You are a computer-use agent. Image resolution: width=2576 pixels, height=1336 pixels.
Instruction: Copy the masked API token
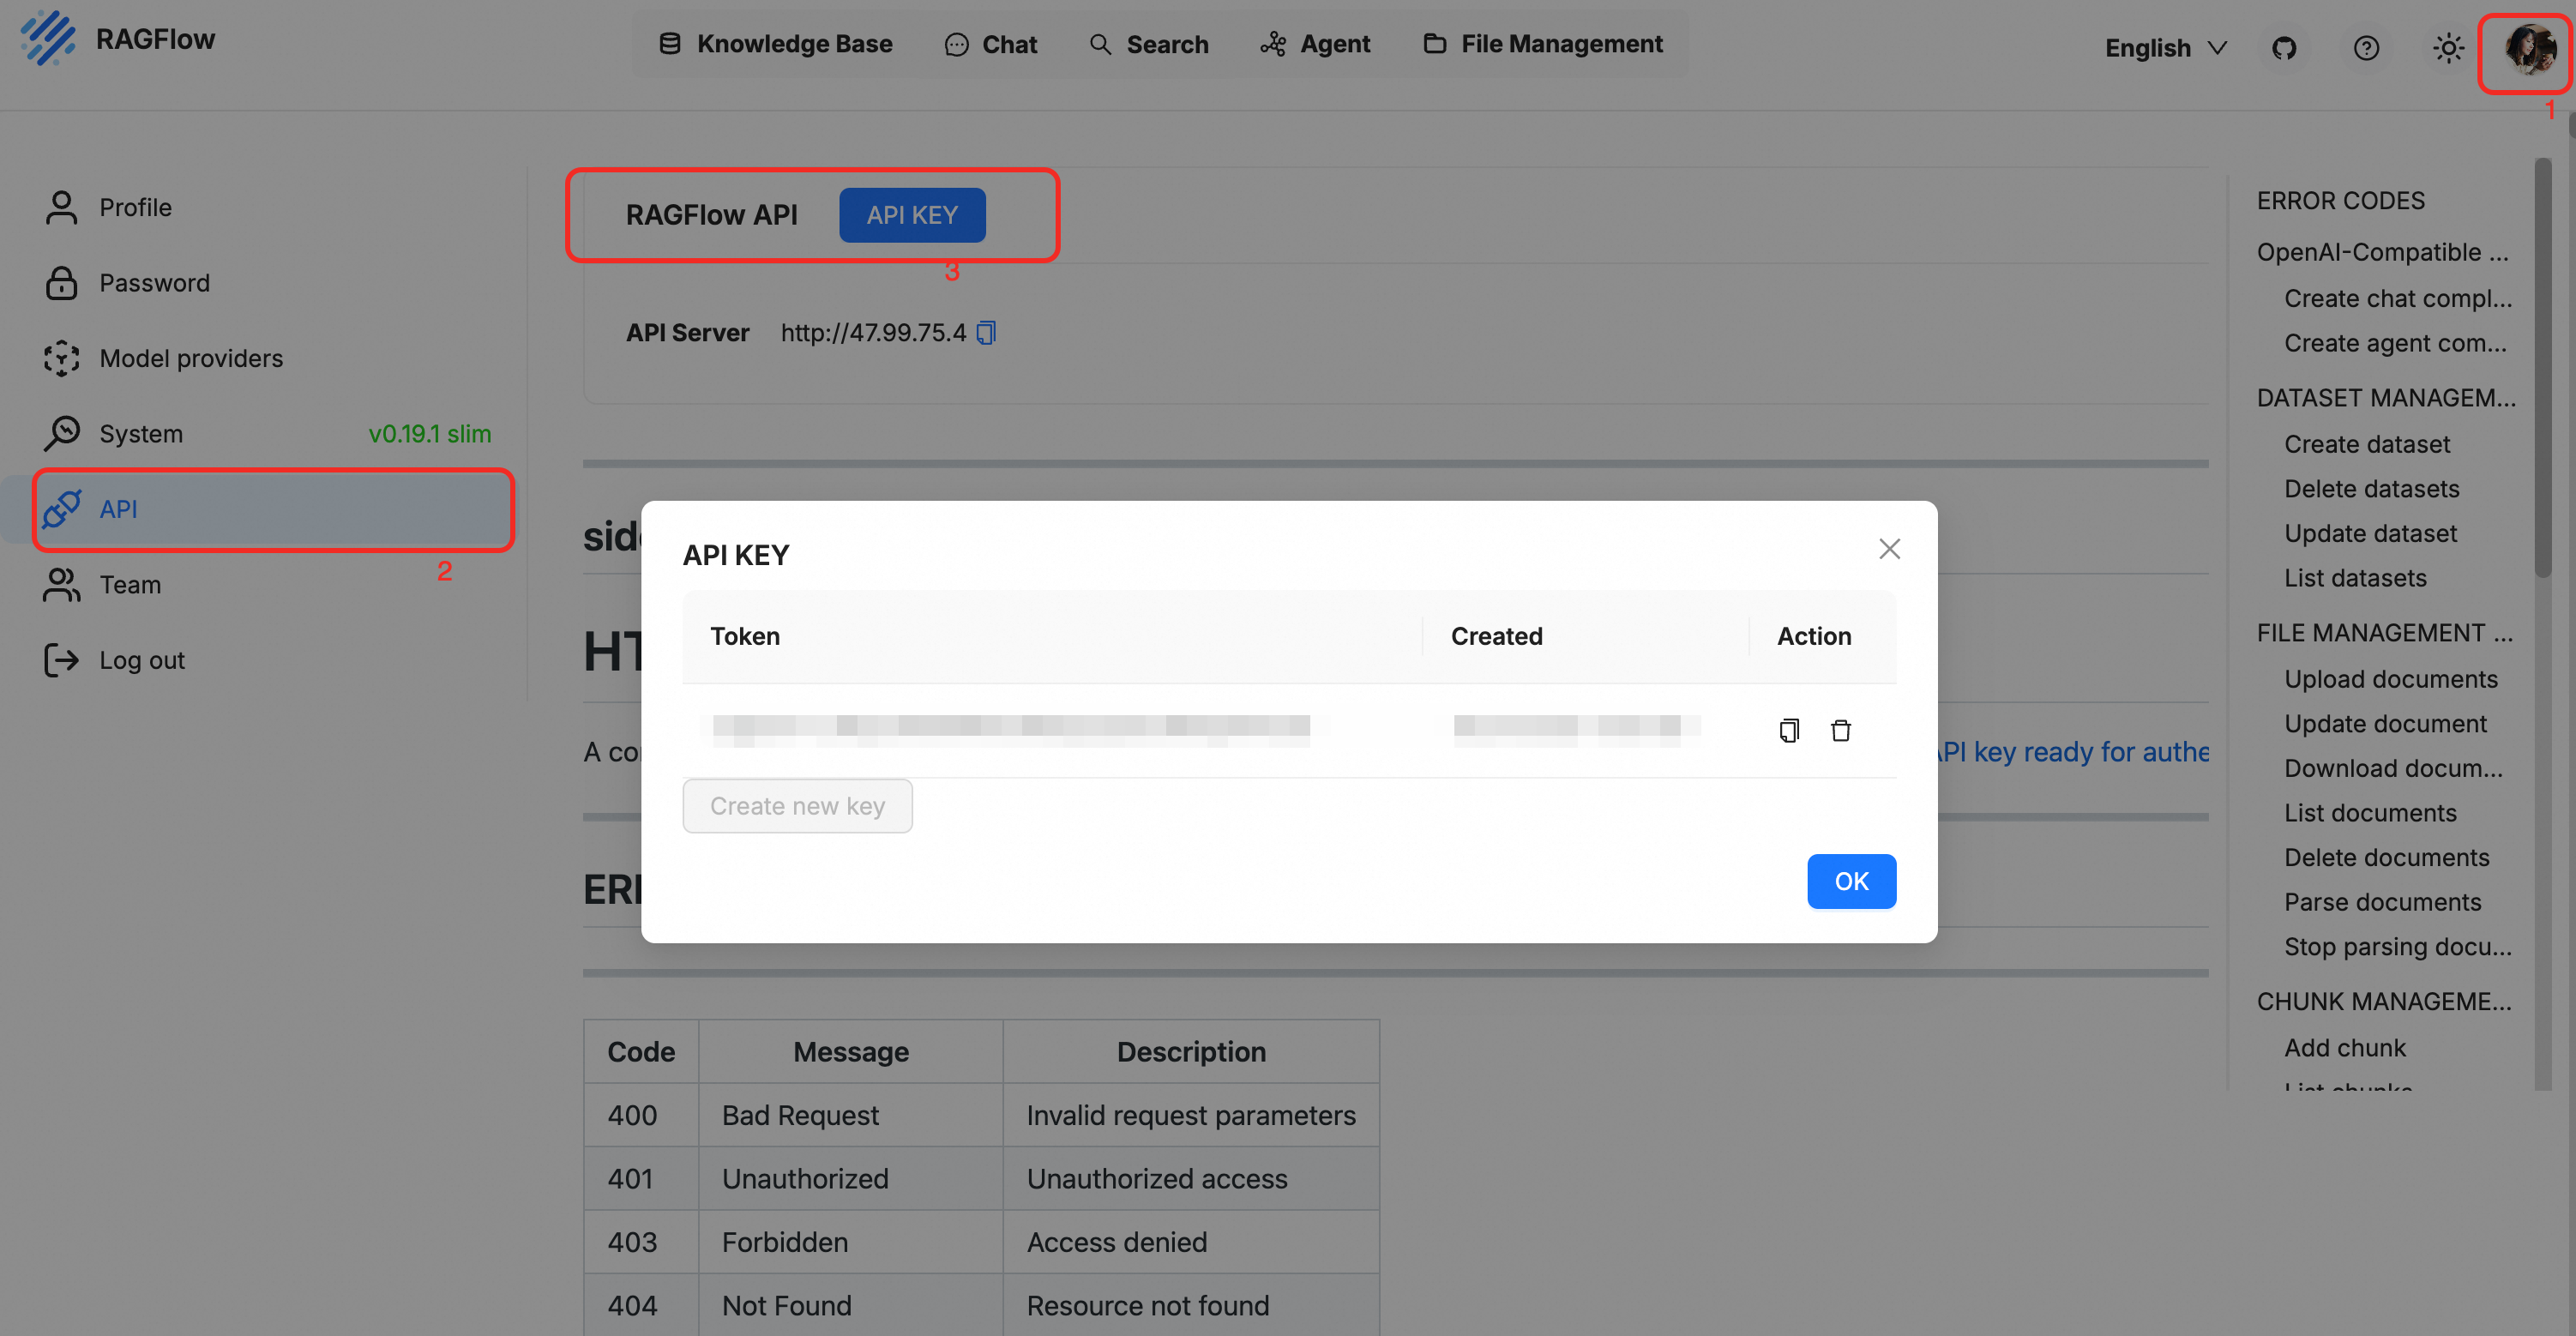[1789, 730]
